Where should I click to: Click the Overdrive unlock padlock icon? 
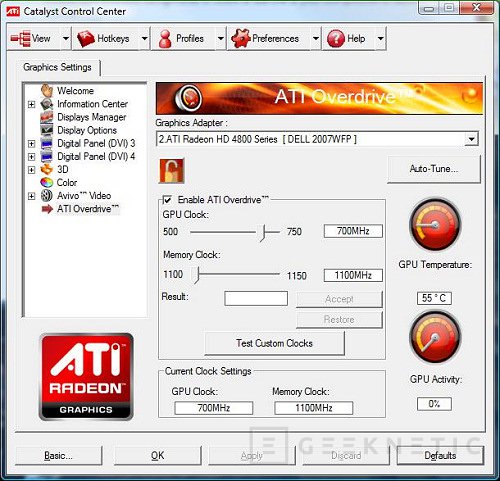(172, 171)
